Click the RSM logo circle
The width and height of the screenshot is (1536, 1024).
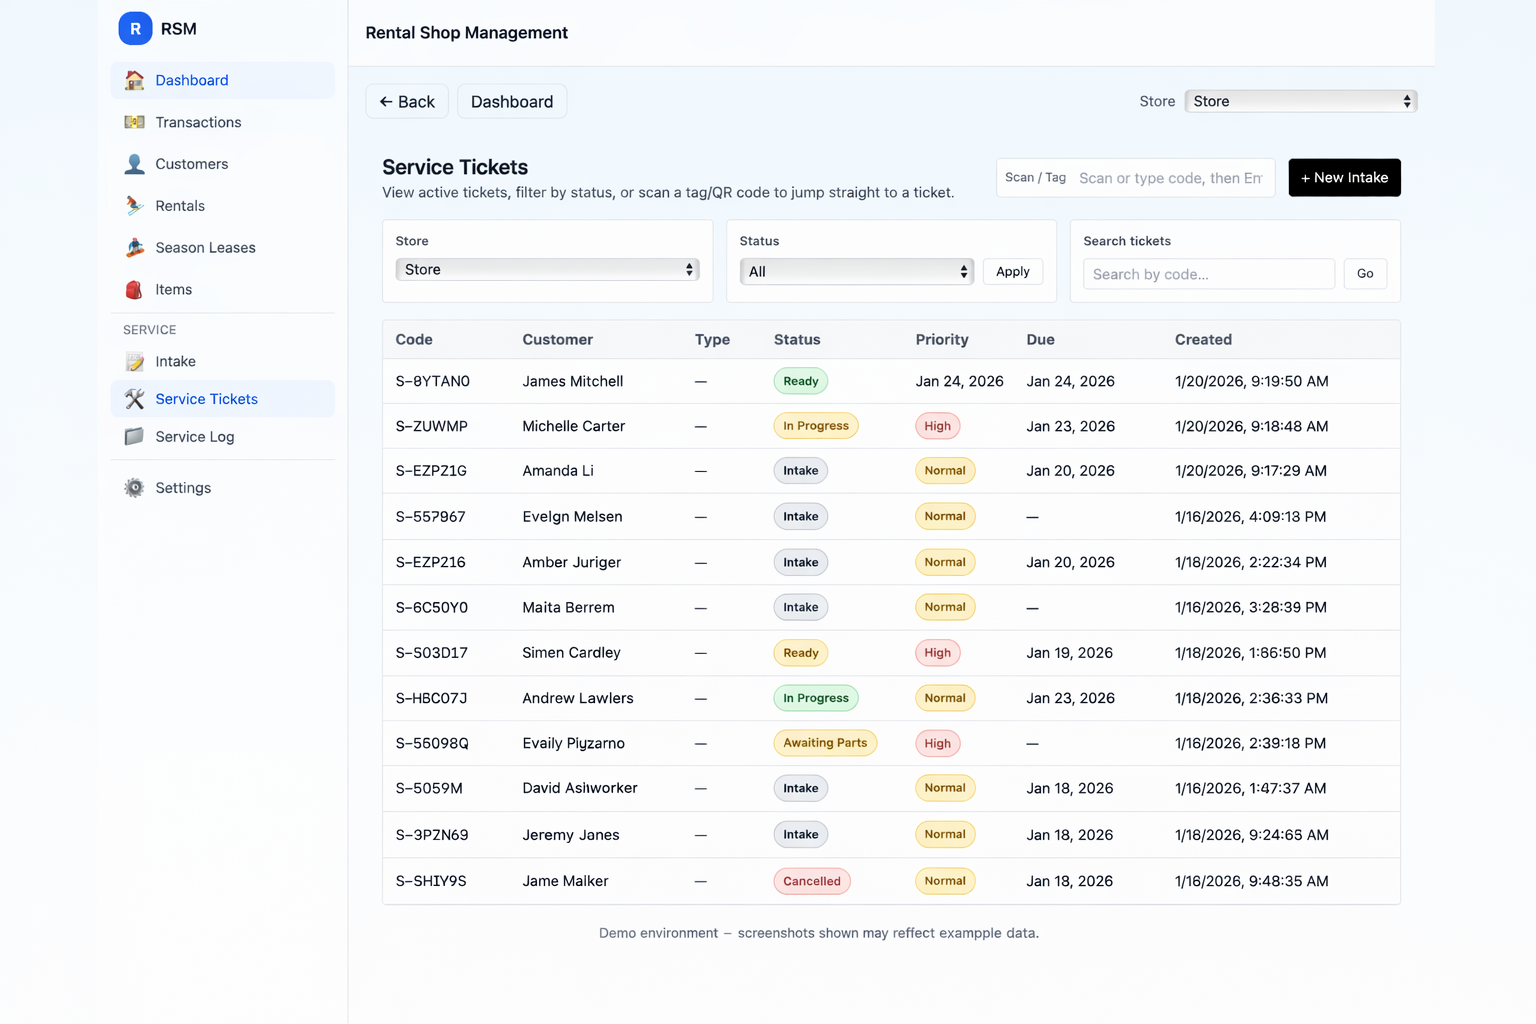coord(135,28)
